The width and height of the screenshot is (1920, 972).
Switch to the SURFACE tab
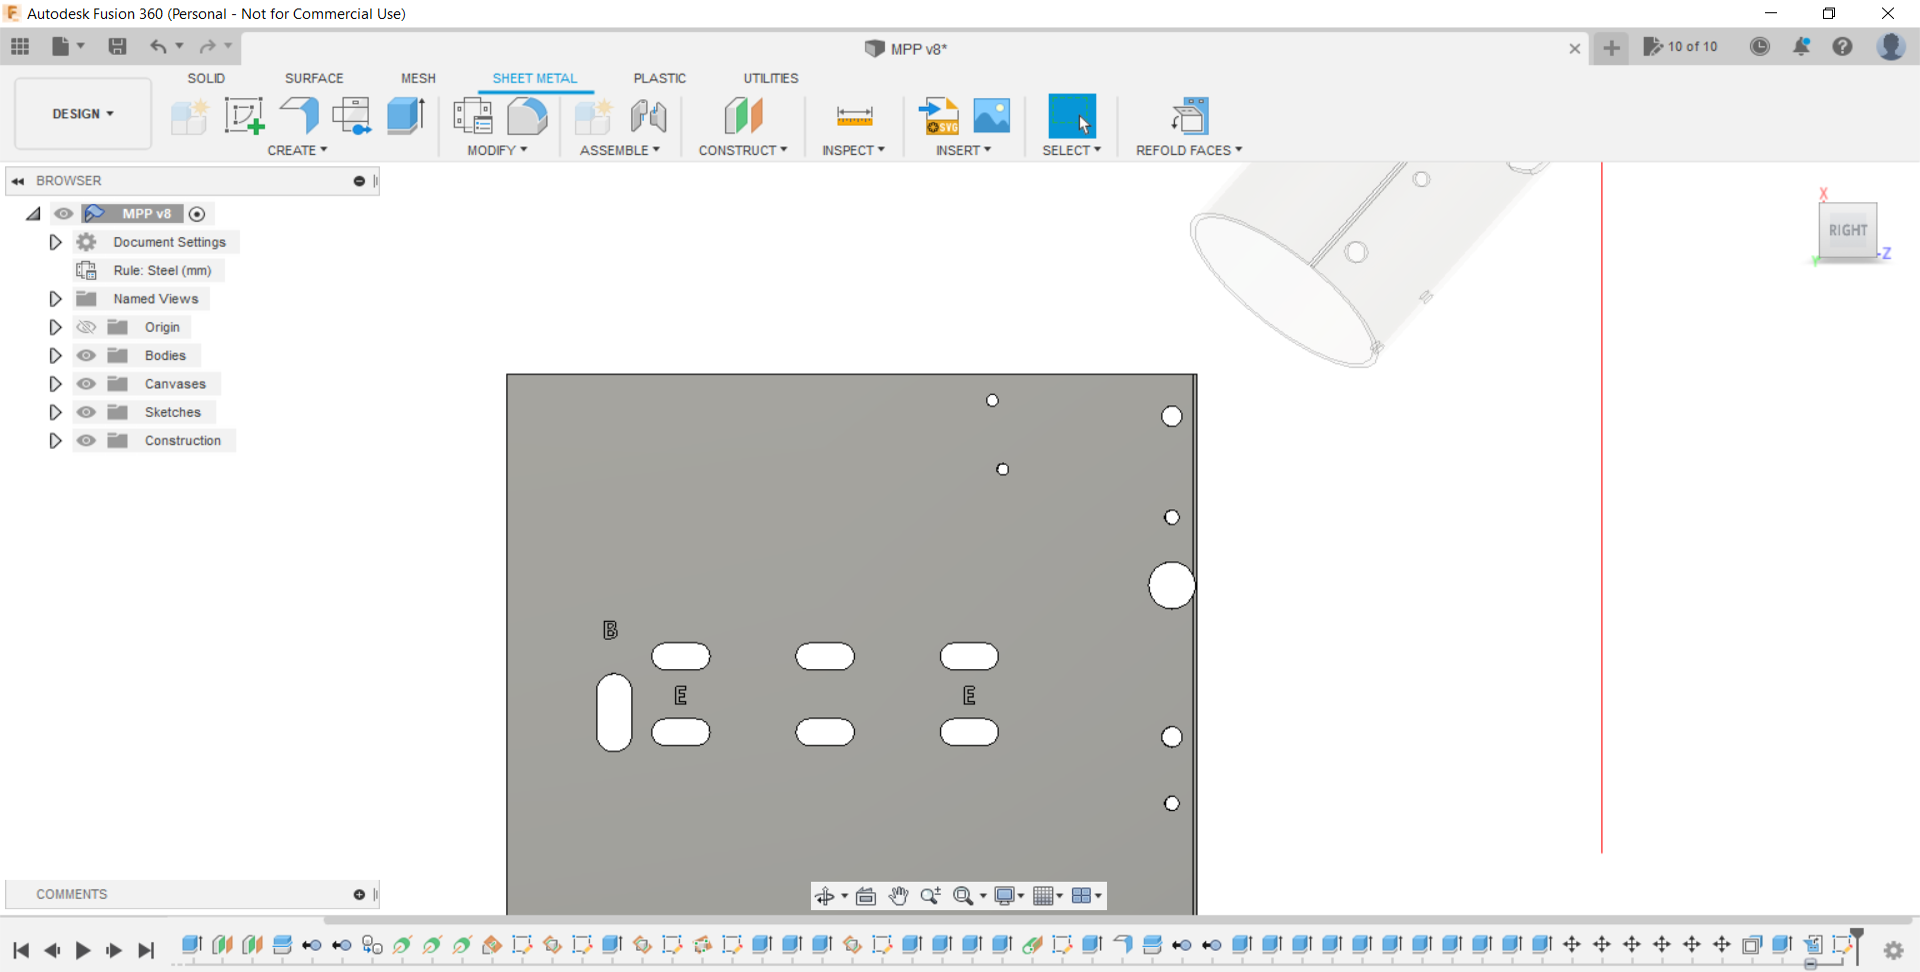point(314,78)
